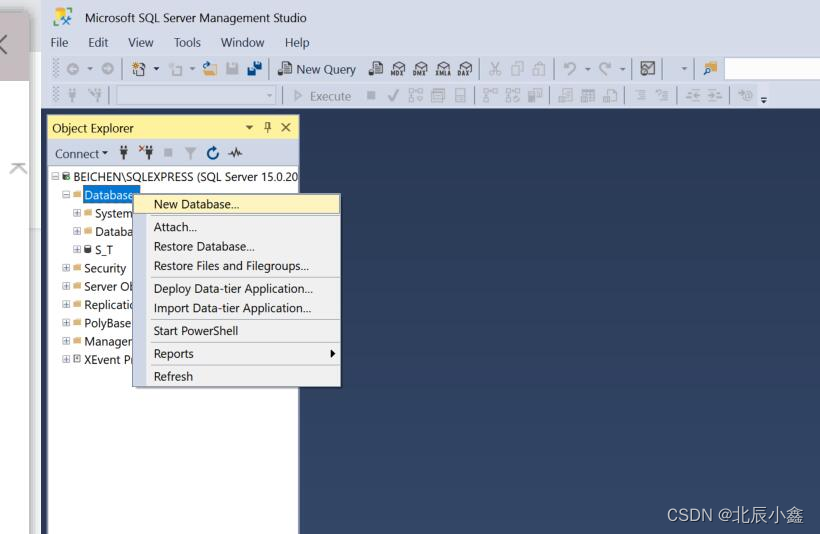820x534 pixels.
Task: Choose Restore Files and Filegroups...
Action: pos(237,266)
